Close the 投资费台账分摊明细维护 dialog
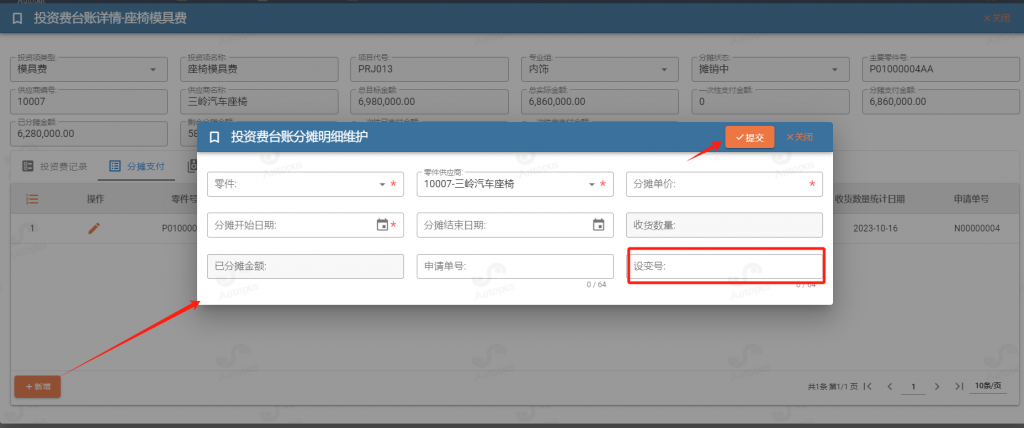The width and height of the screenshot is (1024, 428). tap(799, 137)
